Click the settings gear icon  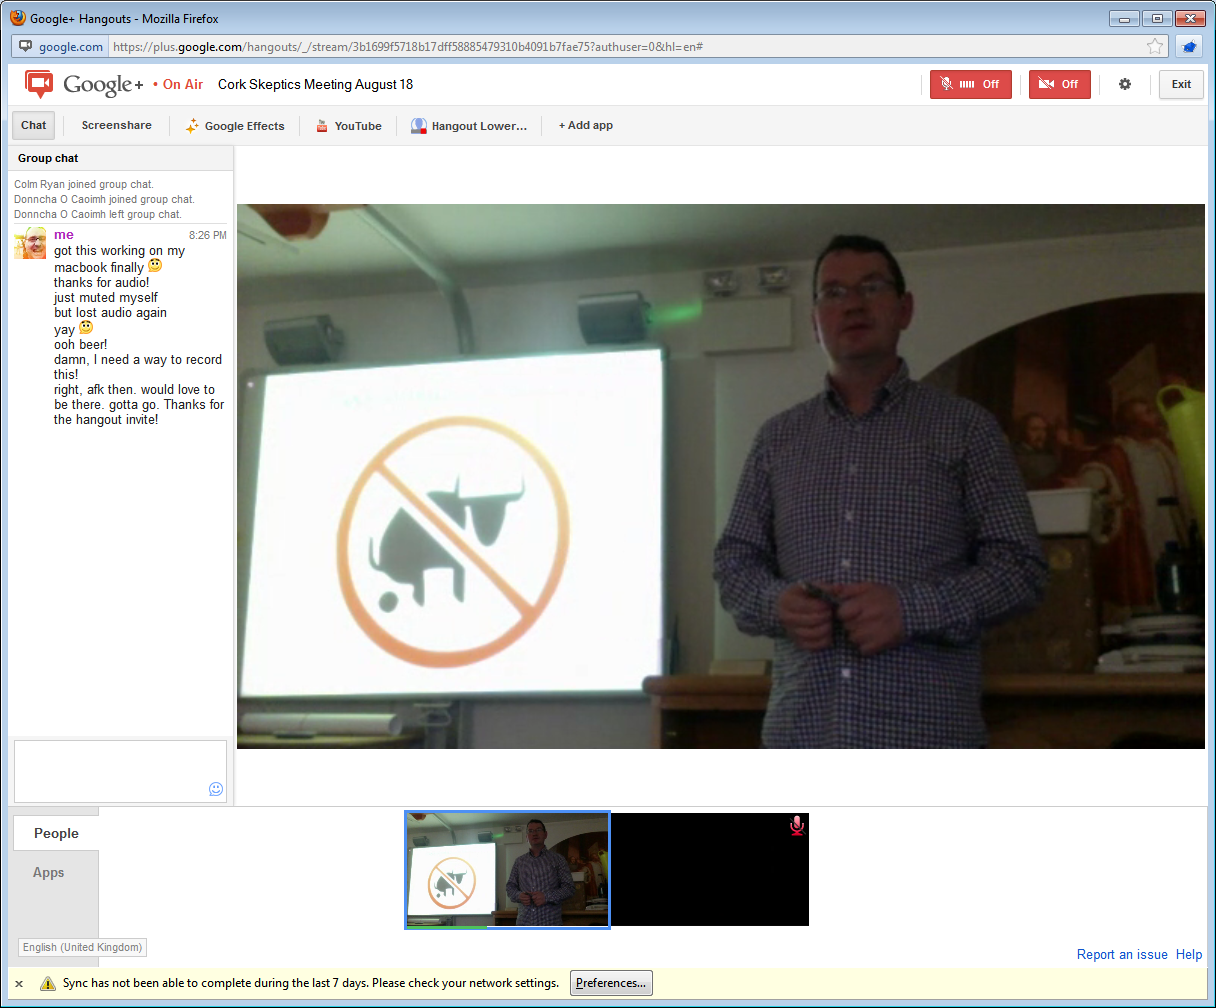click(1125, 85)
